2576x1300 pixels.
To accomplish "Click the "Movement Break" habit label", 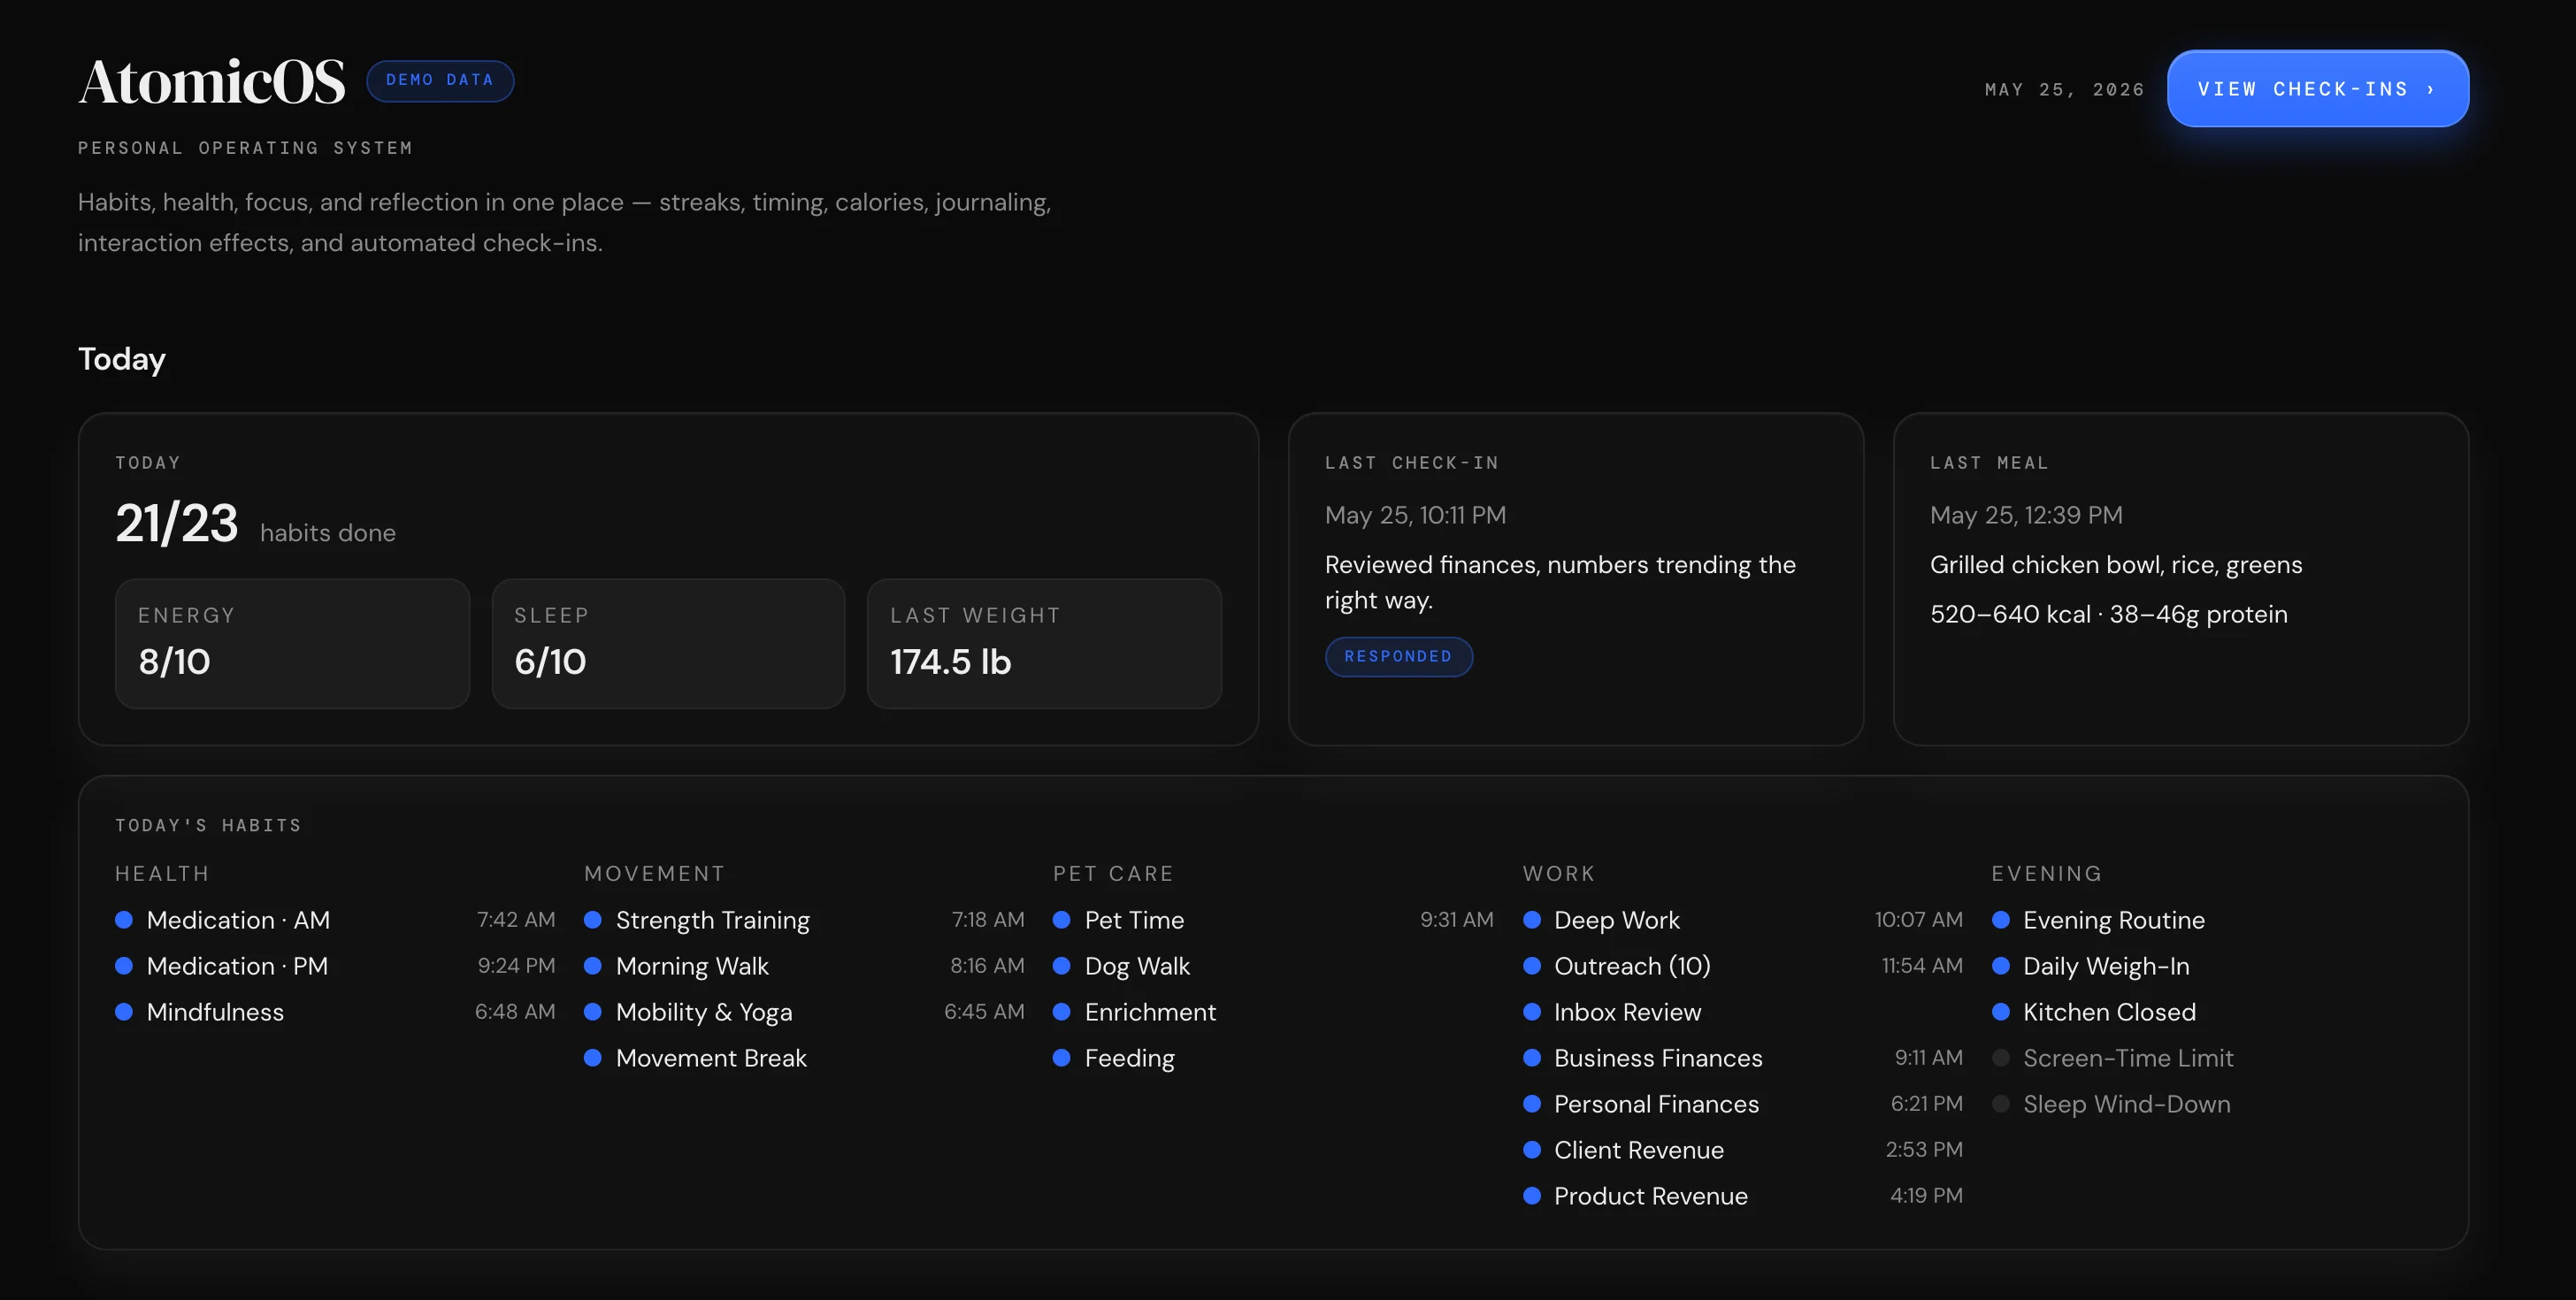I will (x=711, y=1058).
